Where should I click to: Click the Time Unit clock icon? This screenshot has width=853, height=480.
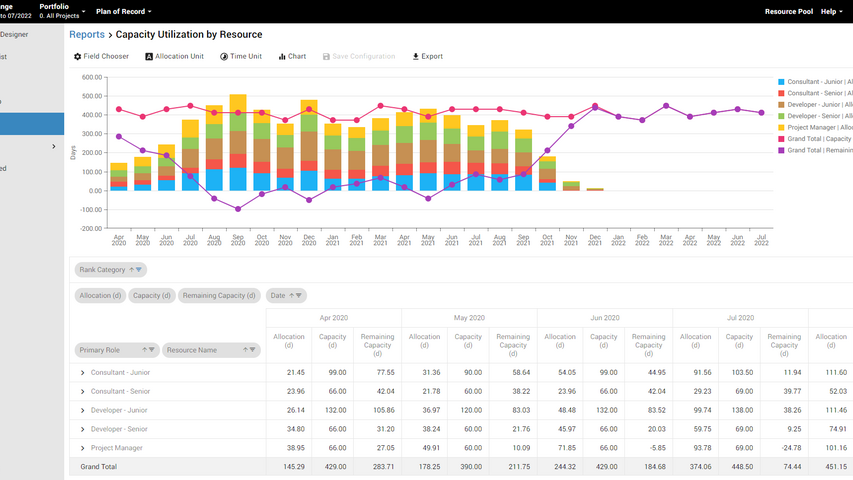coord(224,57)
